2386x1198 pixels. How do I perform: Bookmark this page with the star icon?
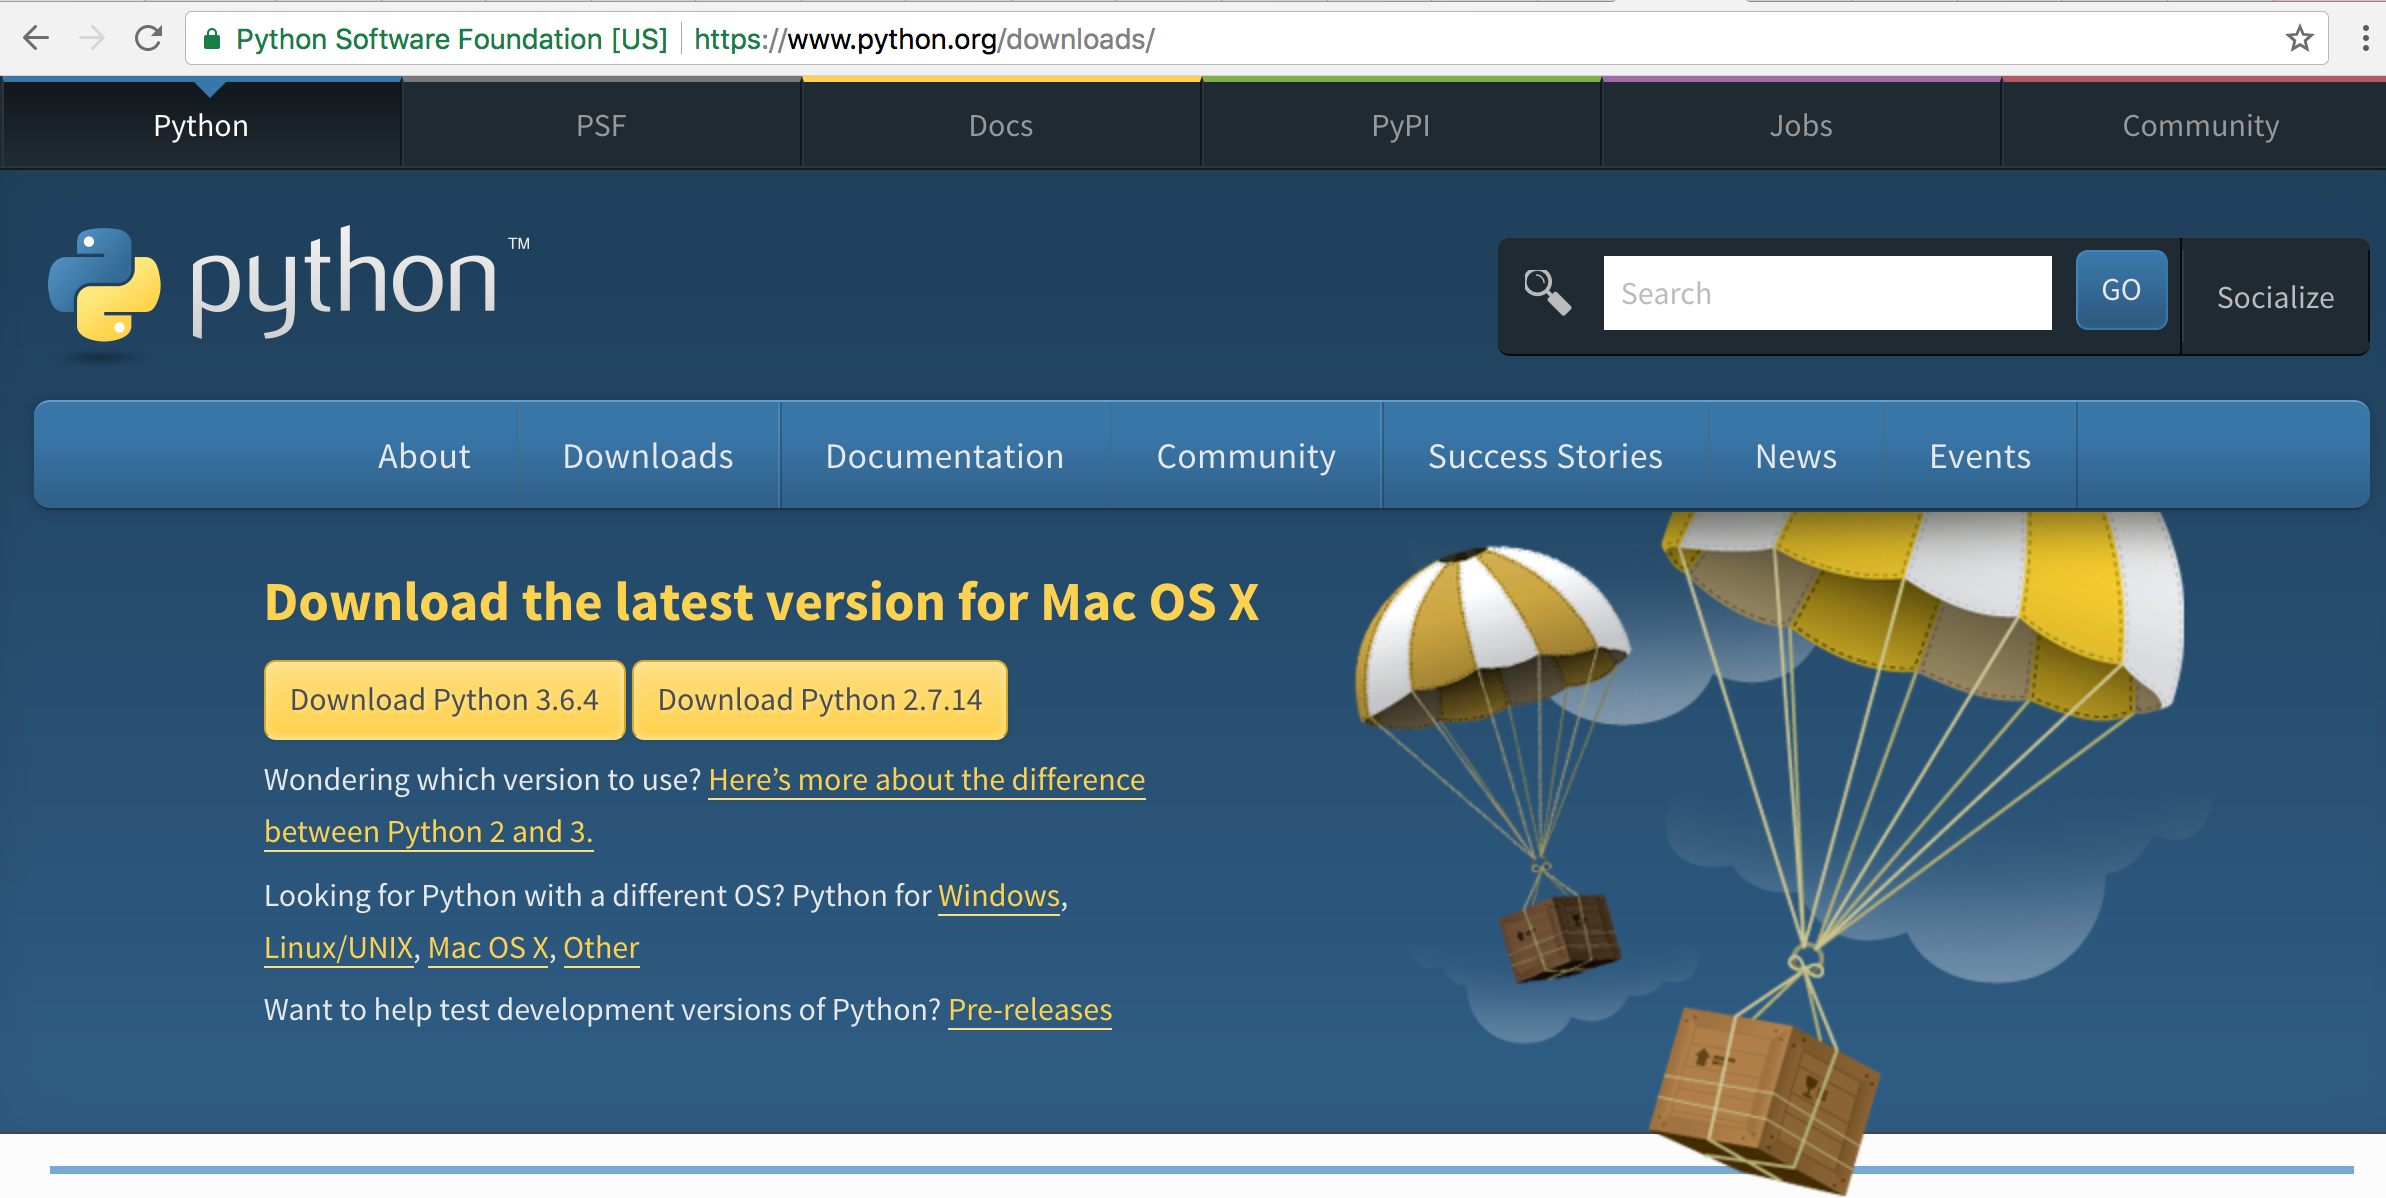[2299, 39]
